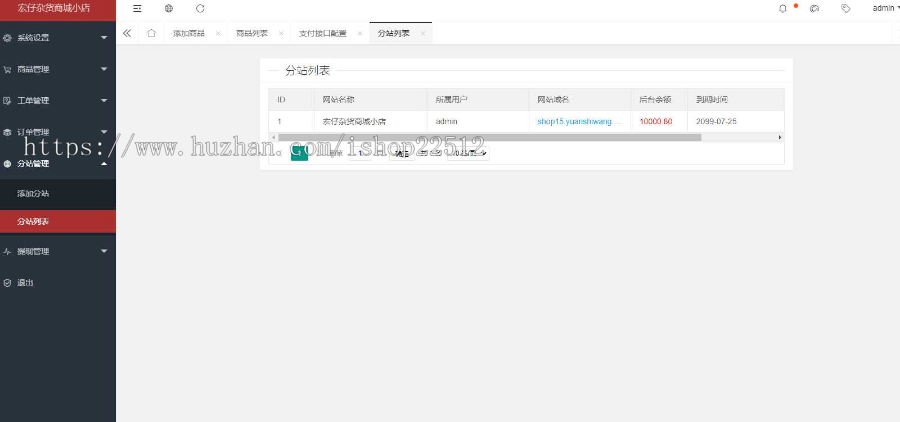Screen dimensions: 900x422
Task: Click the gear icon beside 系统设置
Action: tap(7, 38)
